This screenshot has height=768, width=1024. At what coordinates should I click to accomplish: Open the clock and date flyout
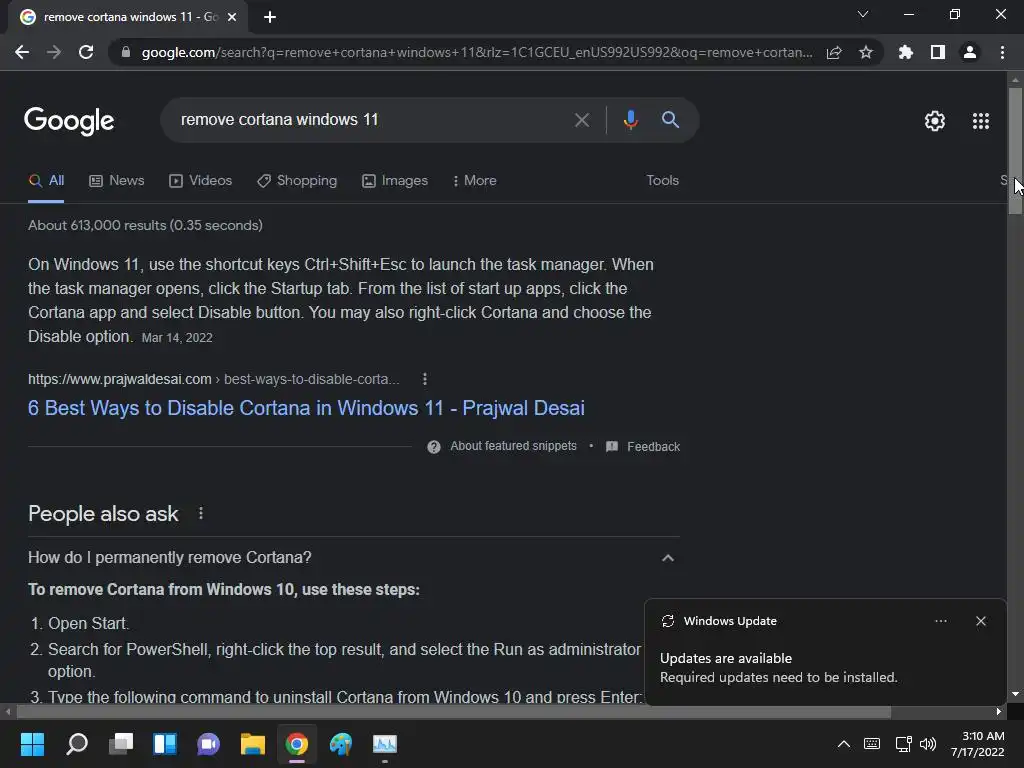[x=978, y=744]
